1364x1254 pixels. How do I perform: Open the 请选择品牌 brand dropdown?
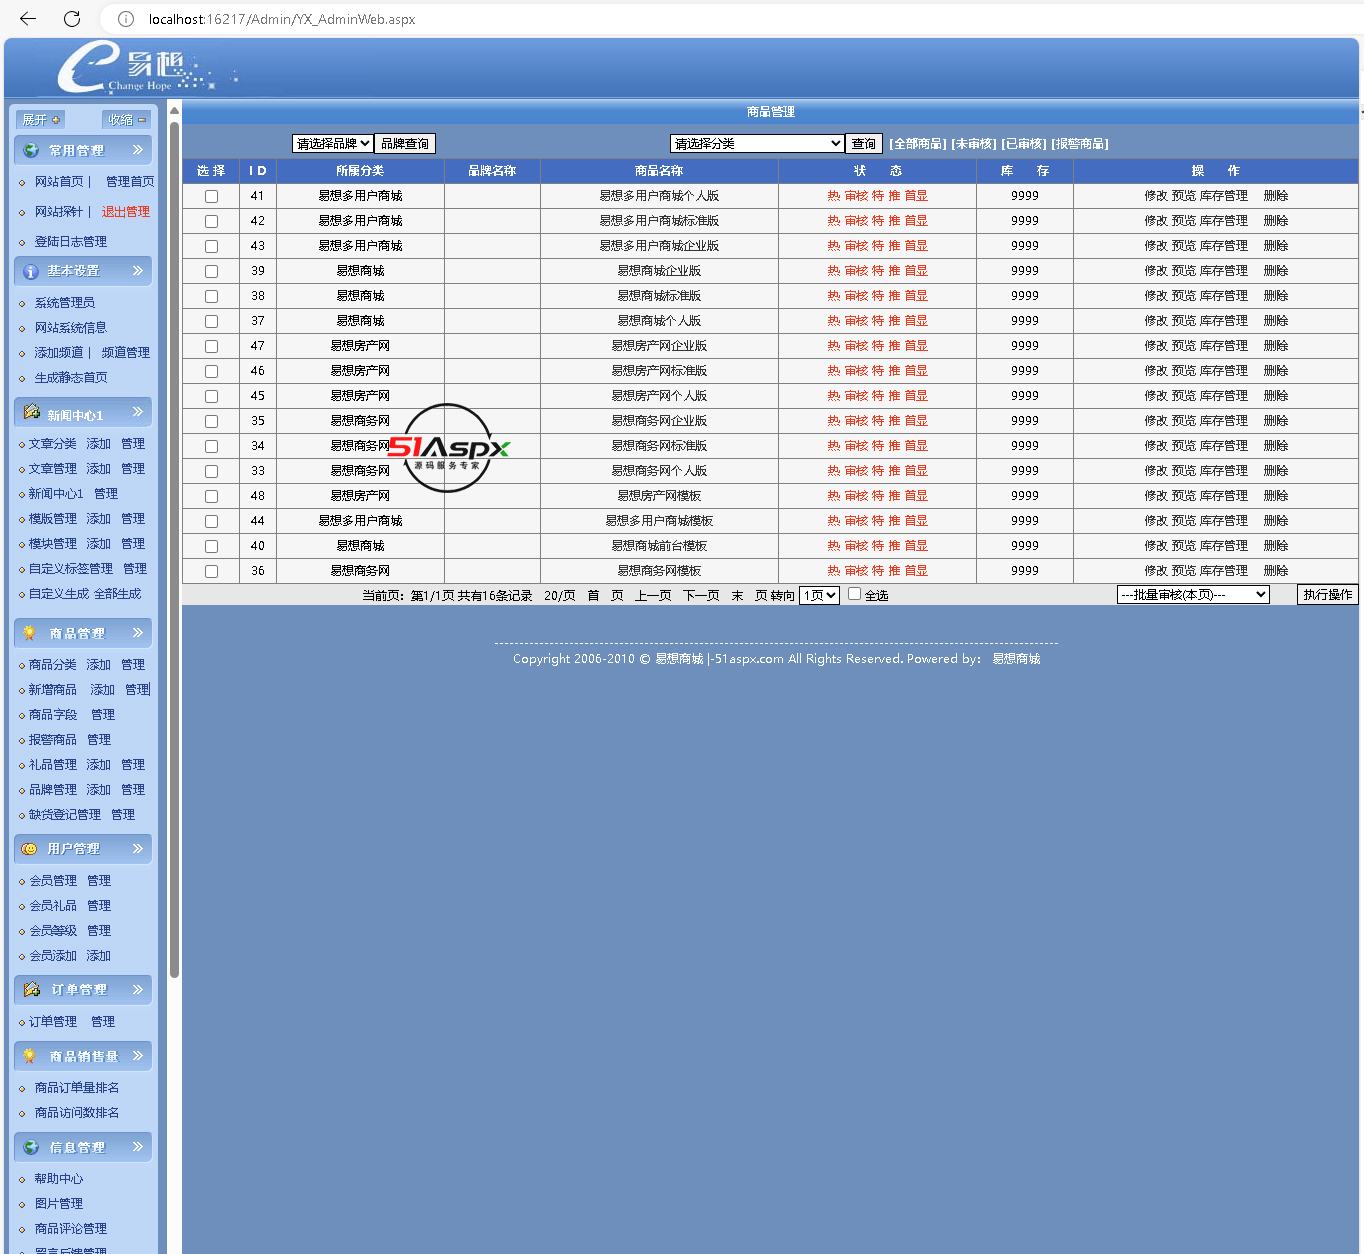click(332, 144)
